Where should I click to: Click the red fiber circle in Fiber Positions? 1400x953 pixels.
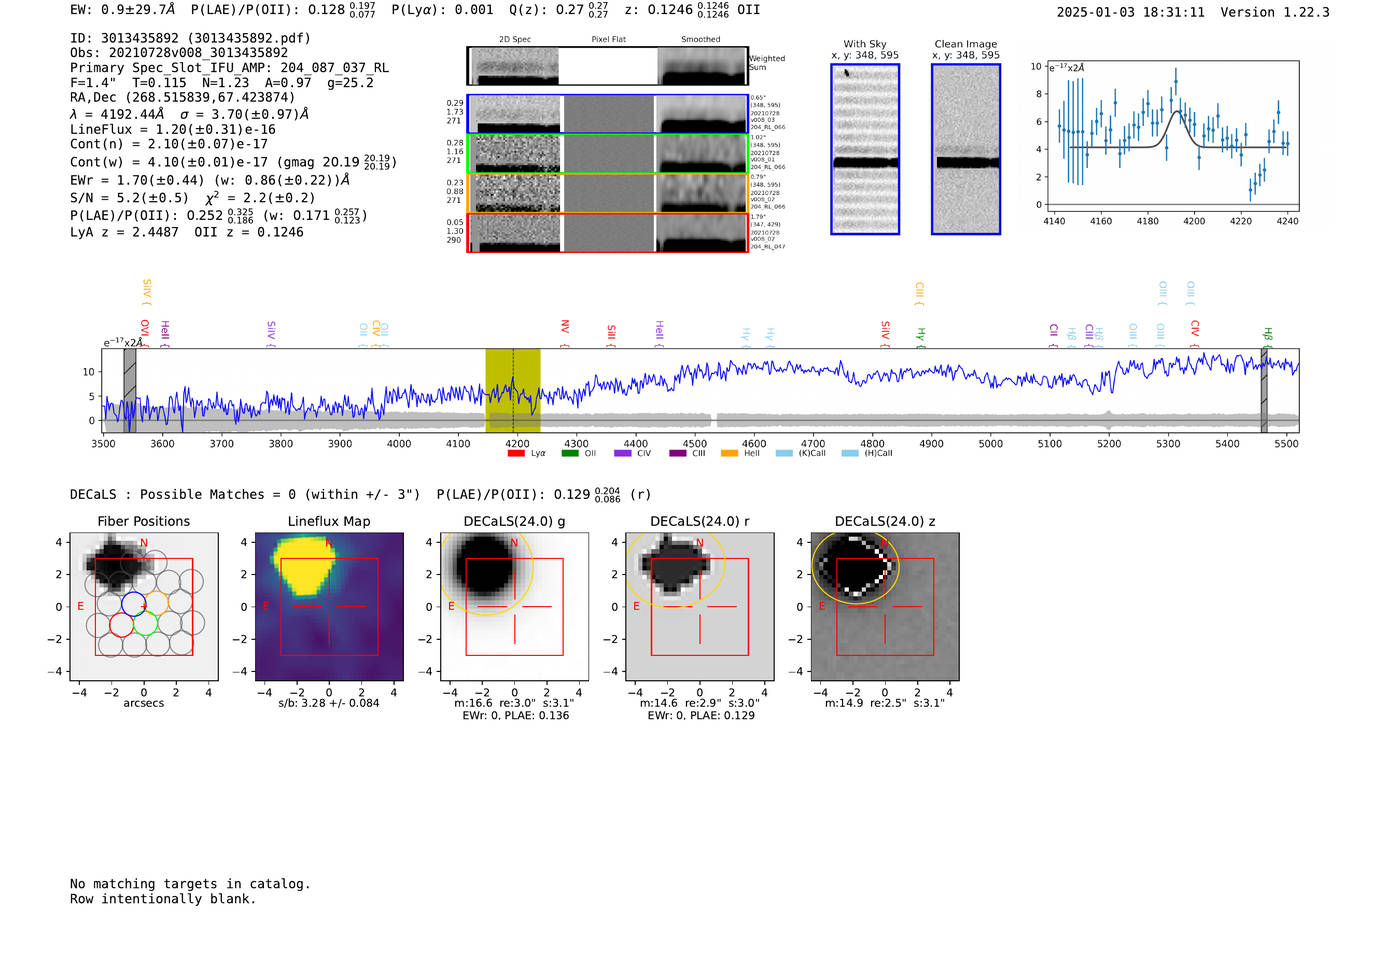[121, 625]
